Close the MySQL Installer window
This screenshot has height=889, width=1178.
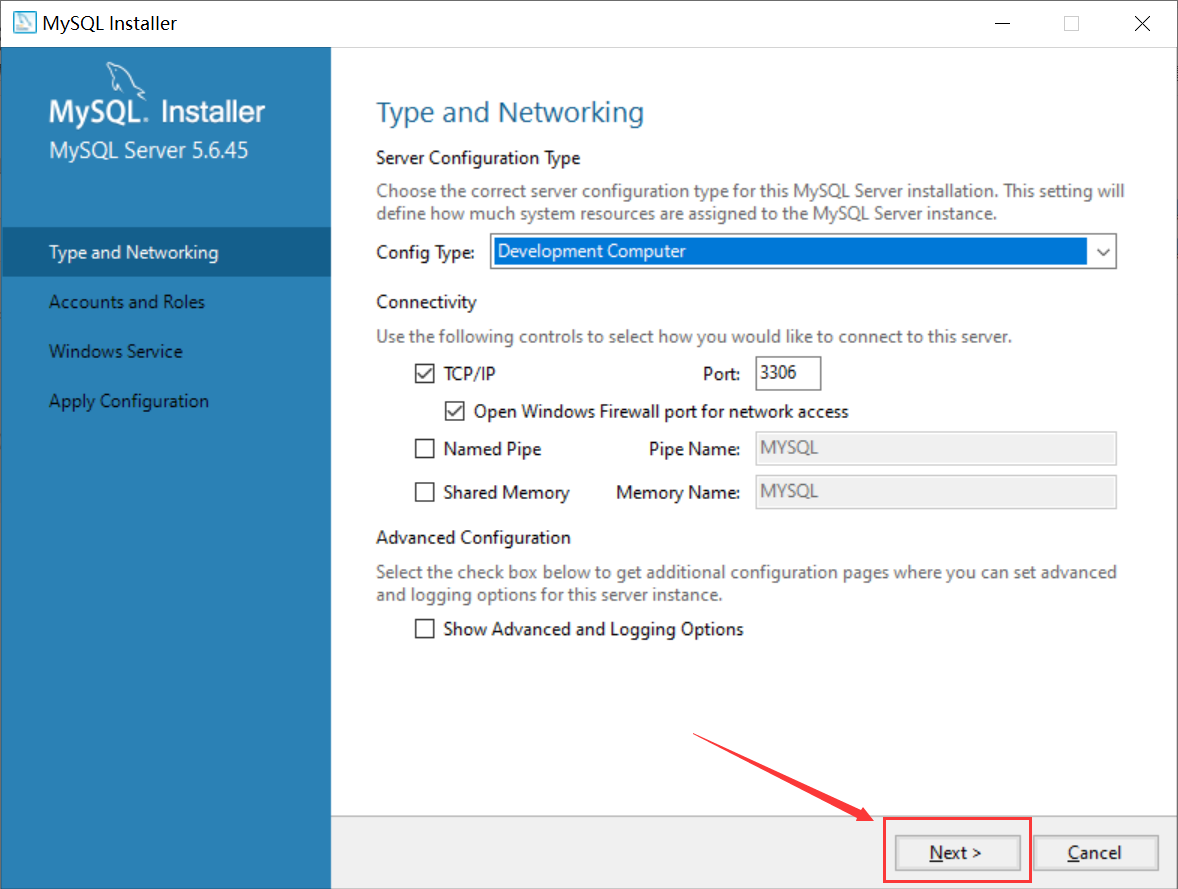point(1142,23)
